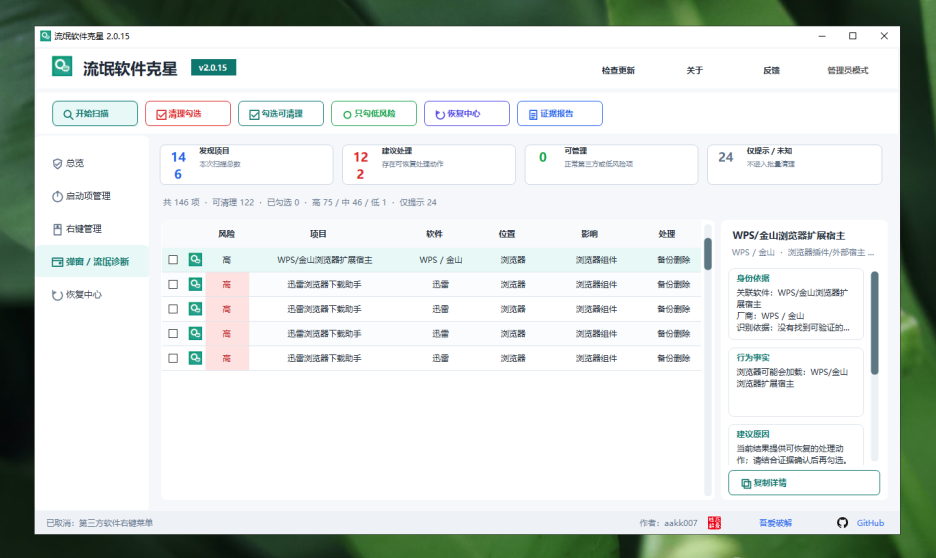Image resolution: width=936 pixels, height=558 pixels.
Task: Click the green app logo beside 流氓软件克星 heading
Action: [x=62, y=66]
